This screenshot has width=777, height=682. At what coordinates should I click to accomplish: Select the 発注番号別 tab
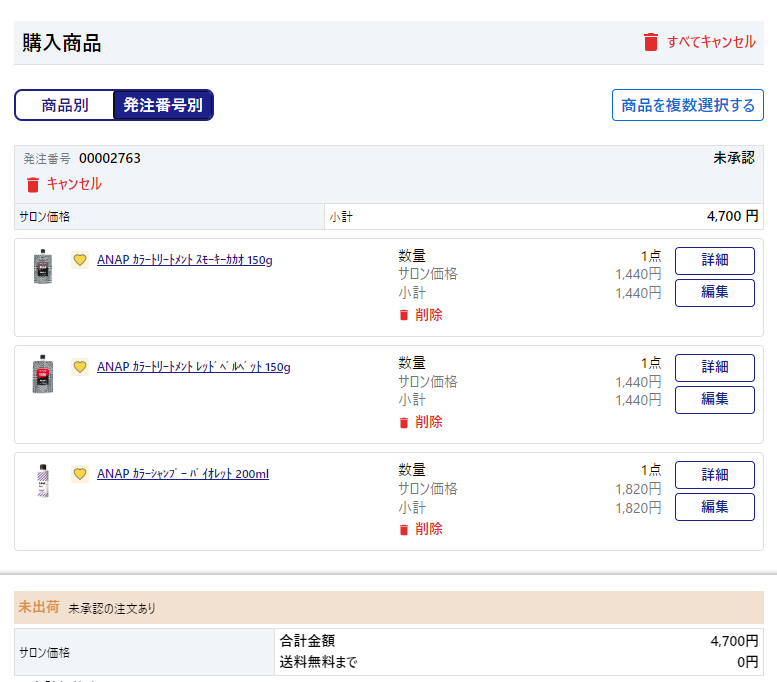point(163,105)
